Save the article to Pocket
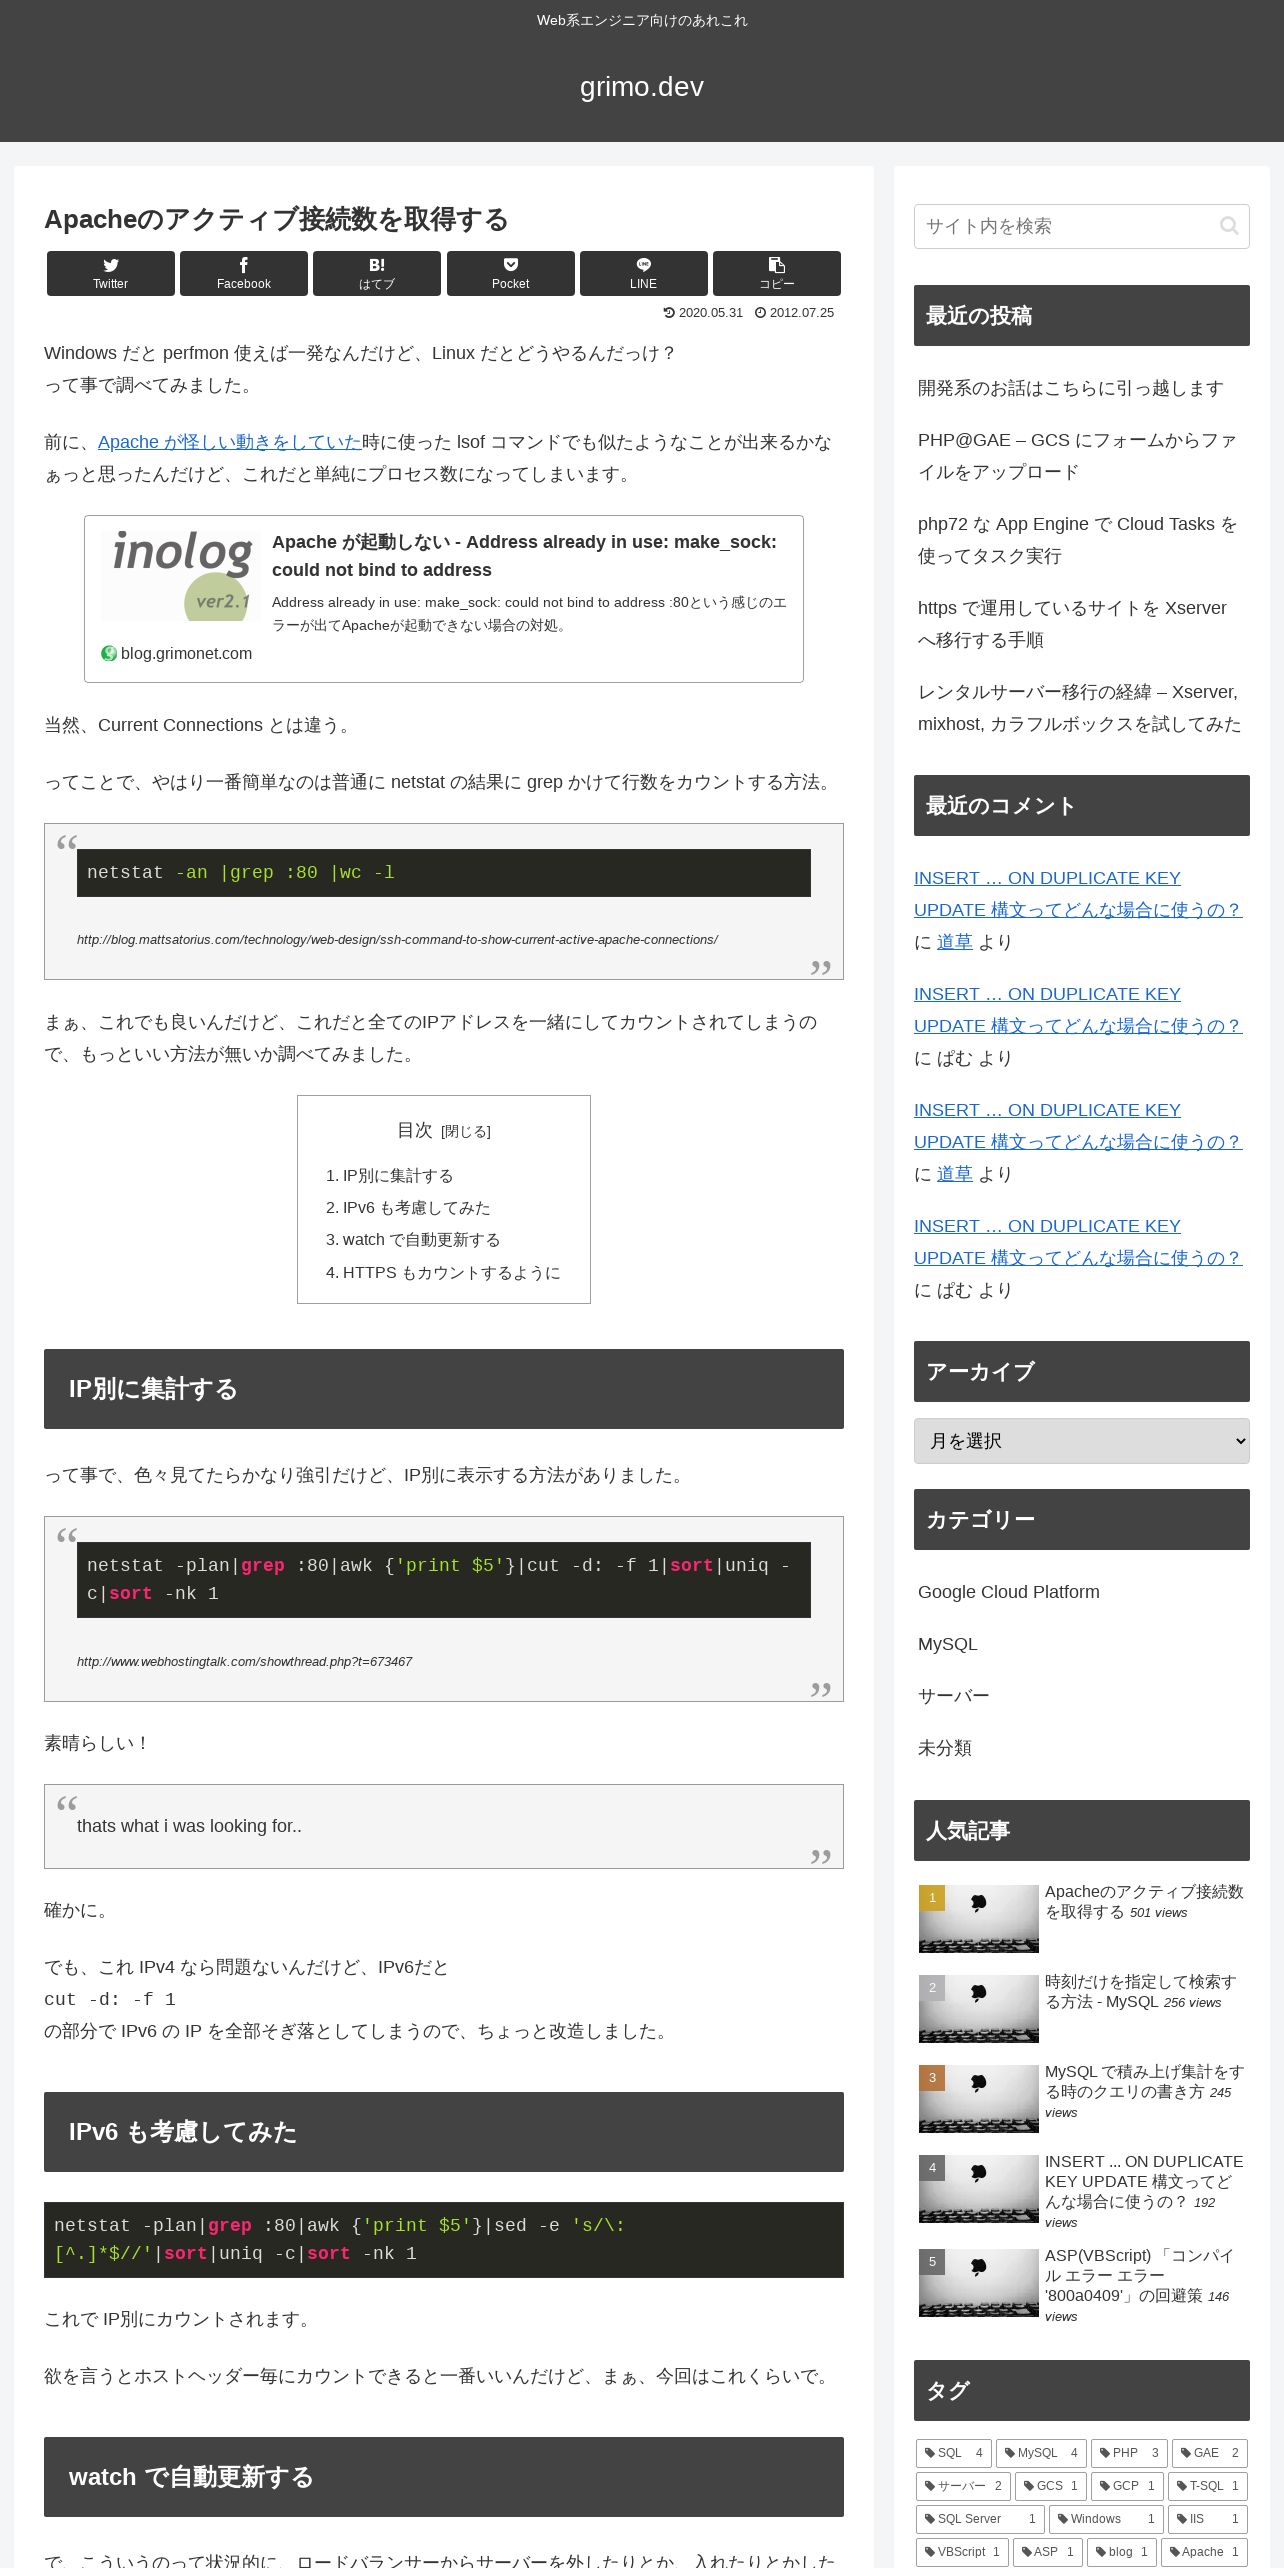The height and width of the screenshot is (2568, 1284). pos(511,273)
